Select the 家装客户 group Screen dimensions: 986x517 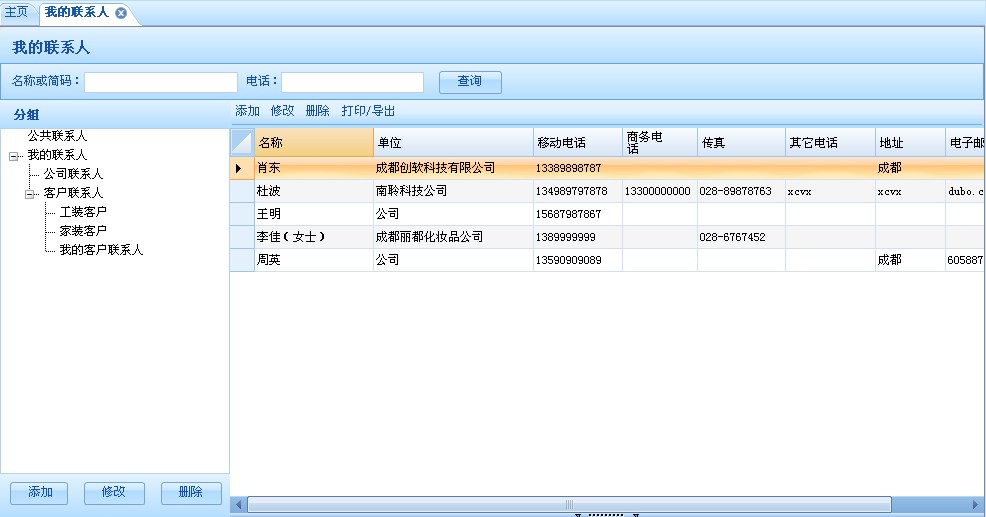click(83, 231)
